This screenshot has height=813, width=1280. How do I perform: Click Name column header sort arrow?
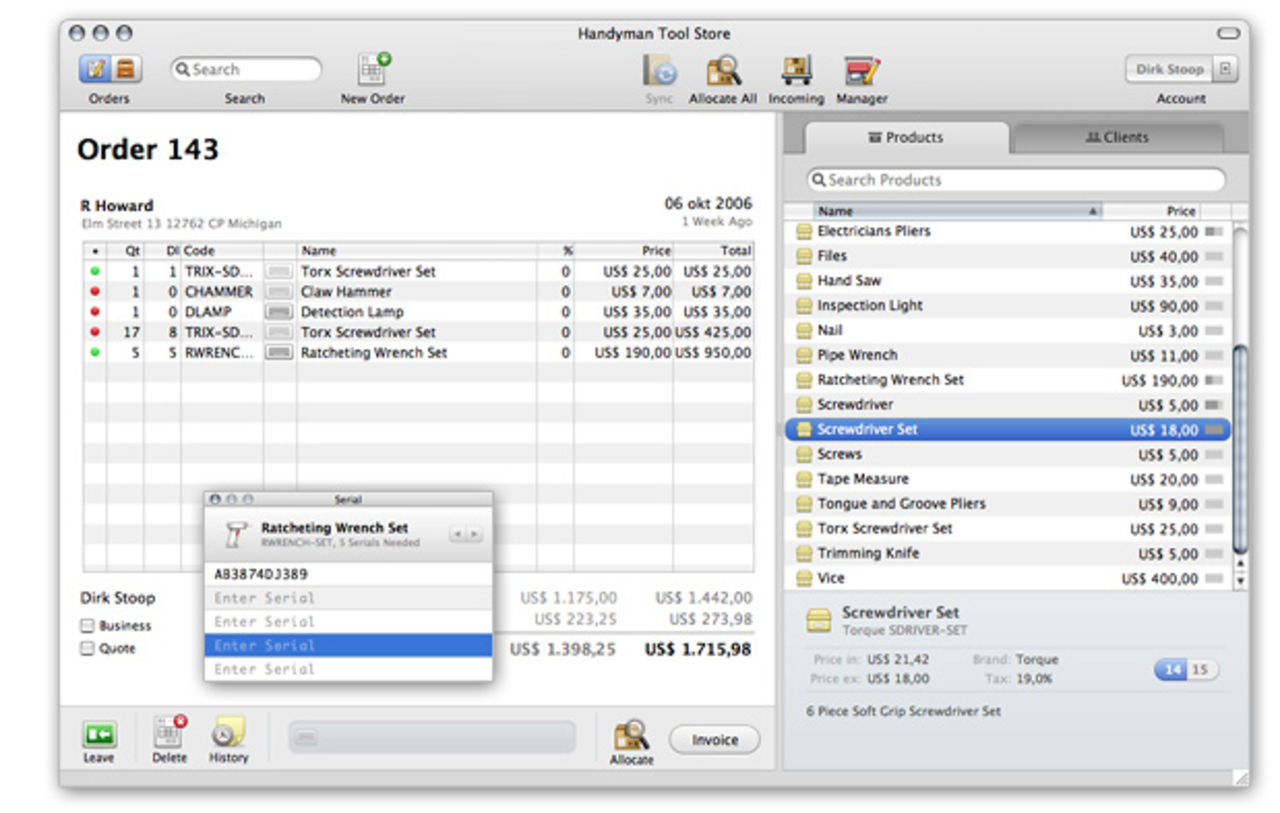[x=1092, y=211]
